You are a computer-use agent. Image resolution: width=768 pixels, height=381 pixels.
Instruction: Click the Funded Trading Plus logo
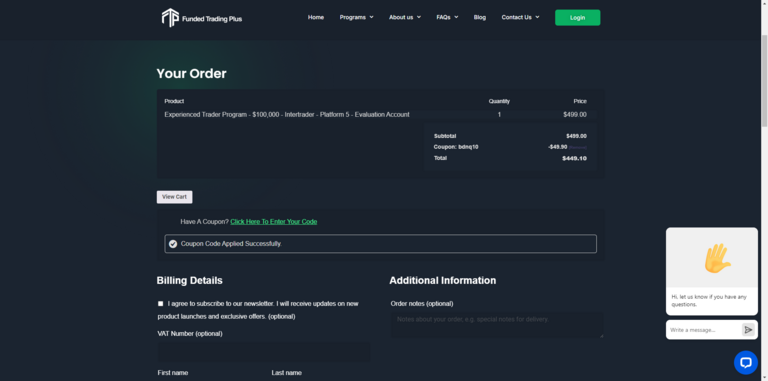(202, 18)
